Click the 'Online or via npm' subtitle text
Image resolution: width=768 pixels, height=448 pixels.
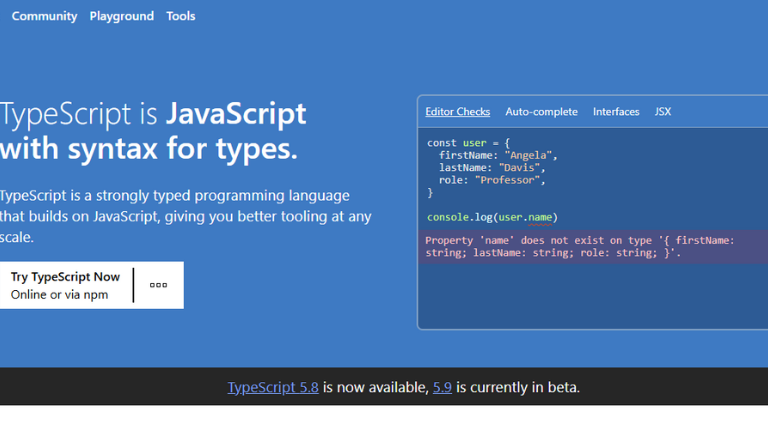(59, 295)
